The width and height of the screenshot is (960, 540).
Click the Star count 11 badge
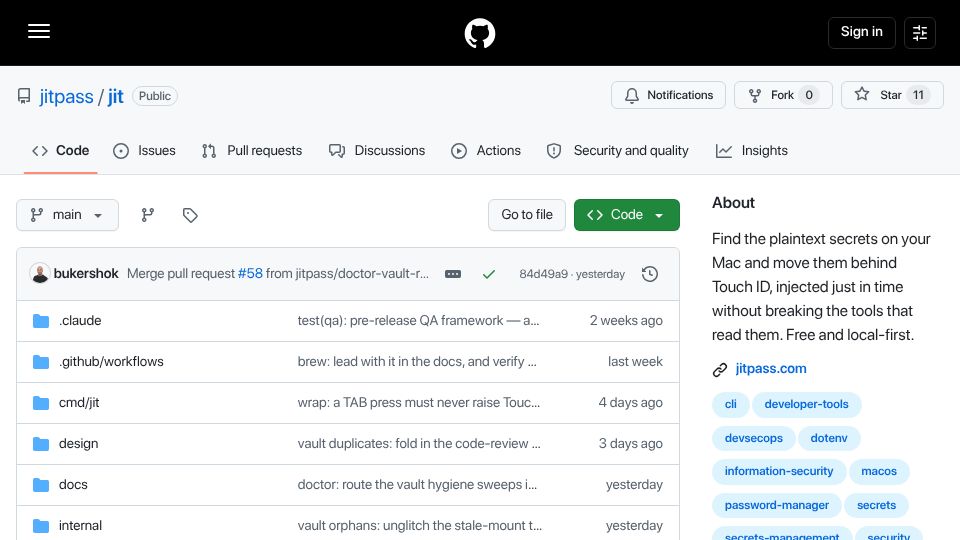918,95
